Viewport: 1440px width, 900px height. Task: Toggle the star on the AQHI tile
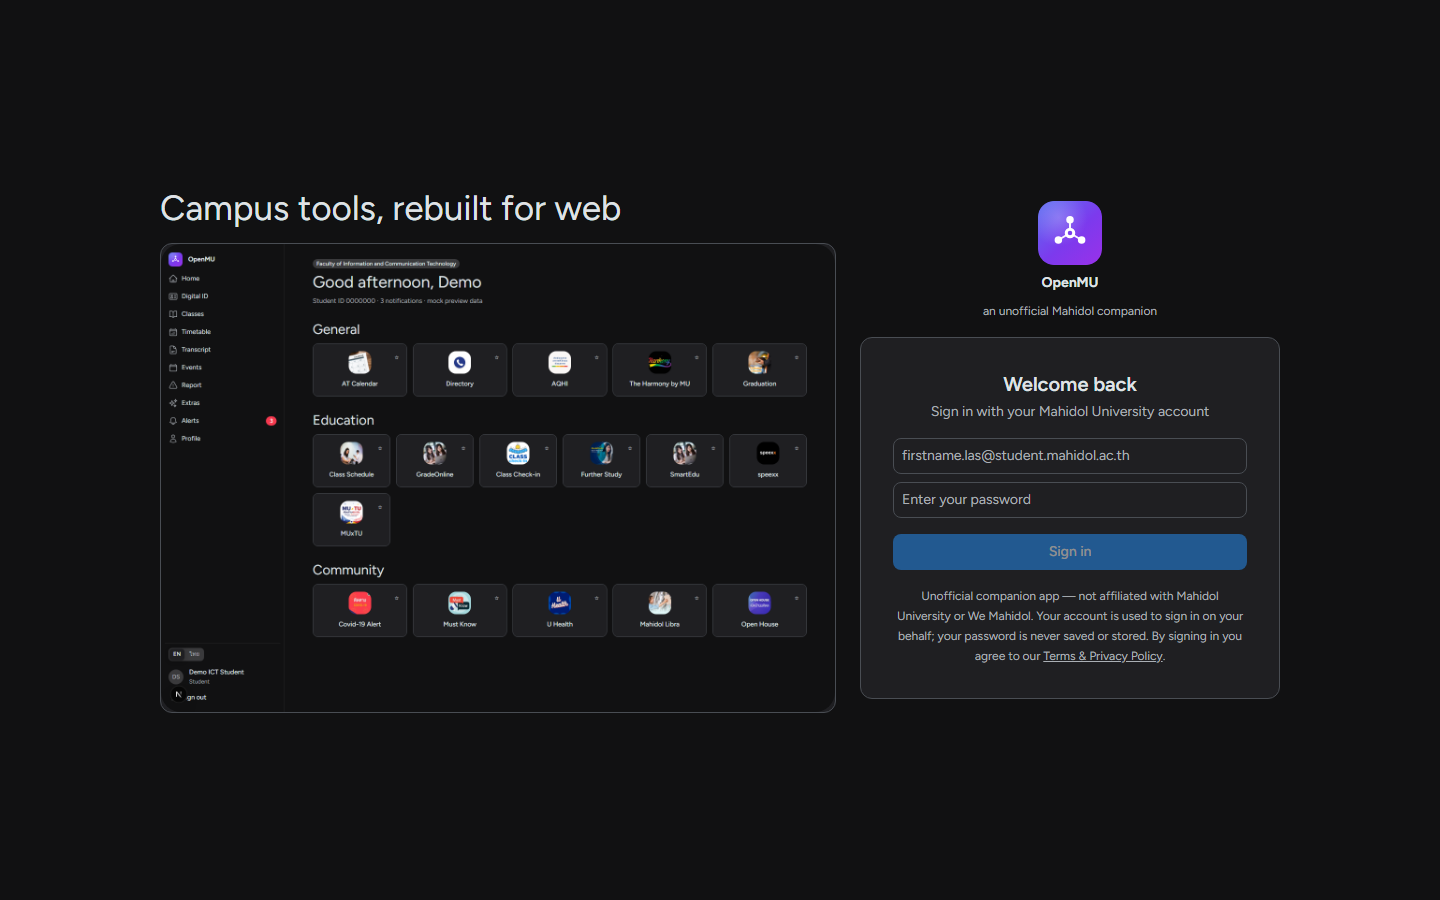[x=597, y=357]
